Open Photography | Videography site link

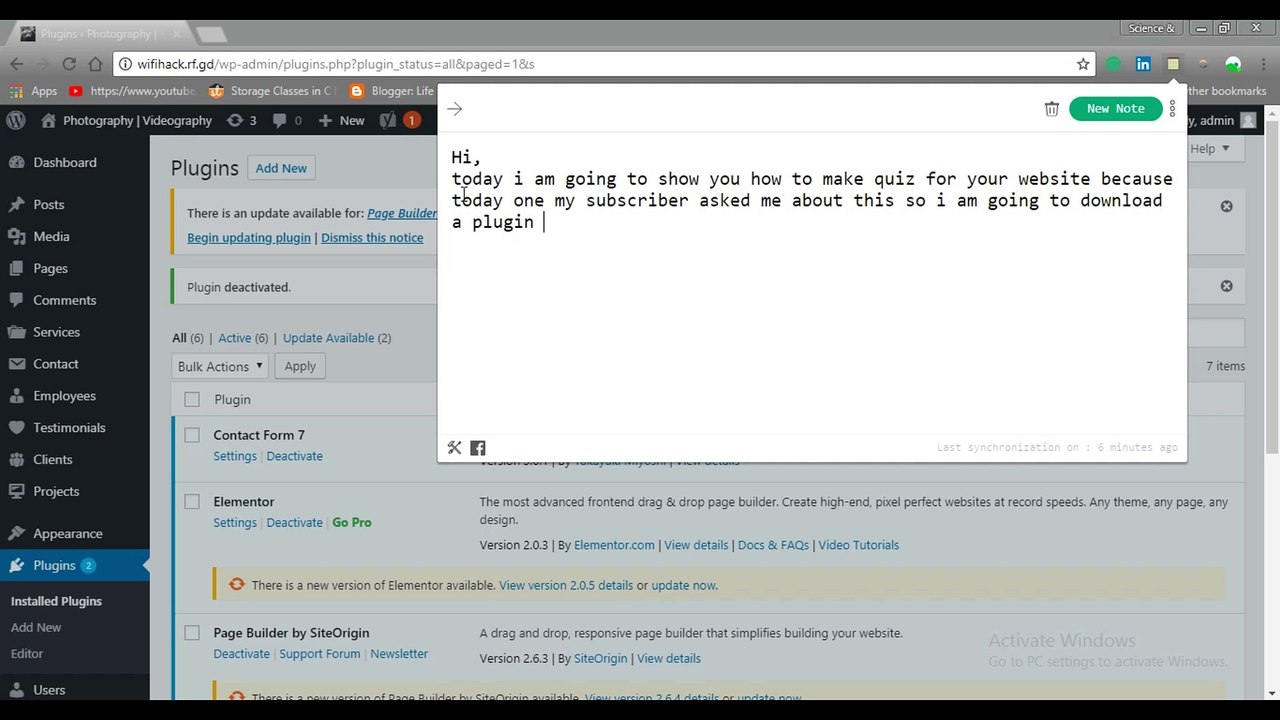(127, 120)
